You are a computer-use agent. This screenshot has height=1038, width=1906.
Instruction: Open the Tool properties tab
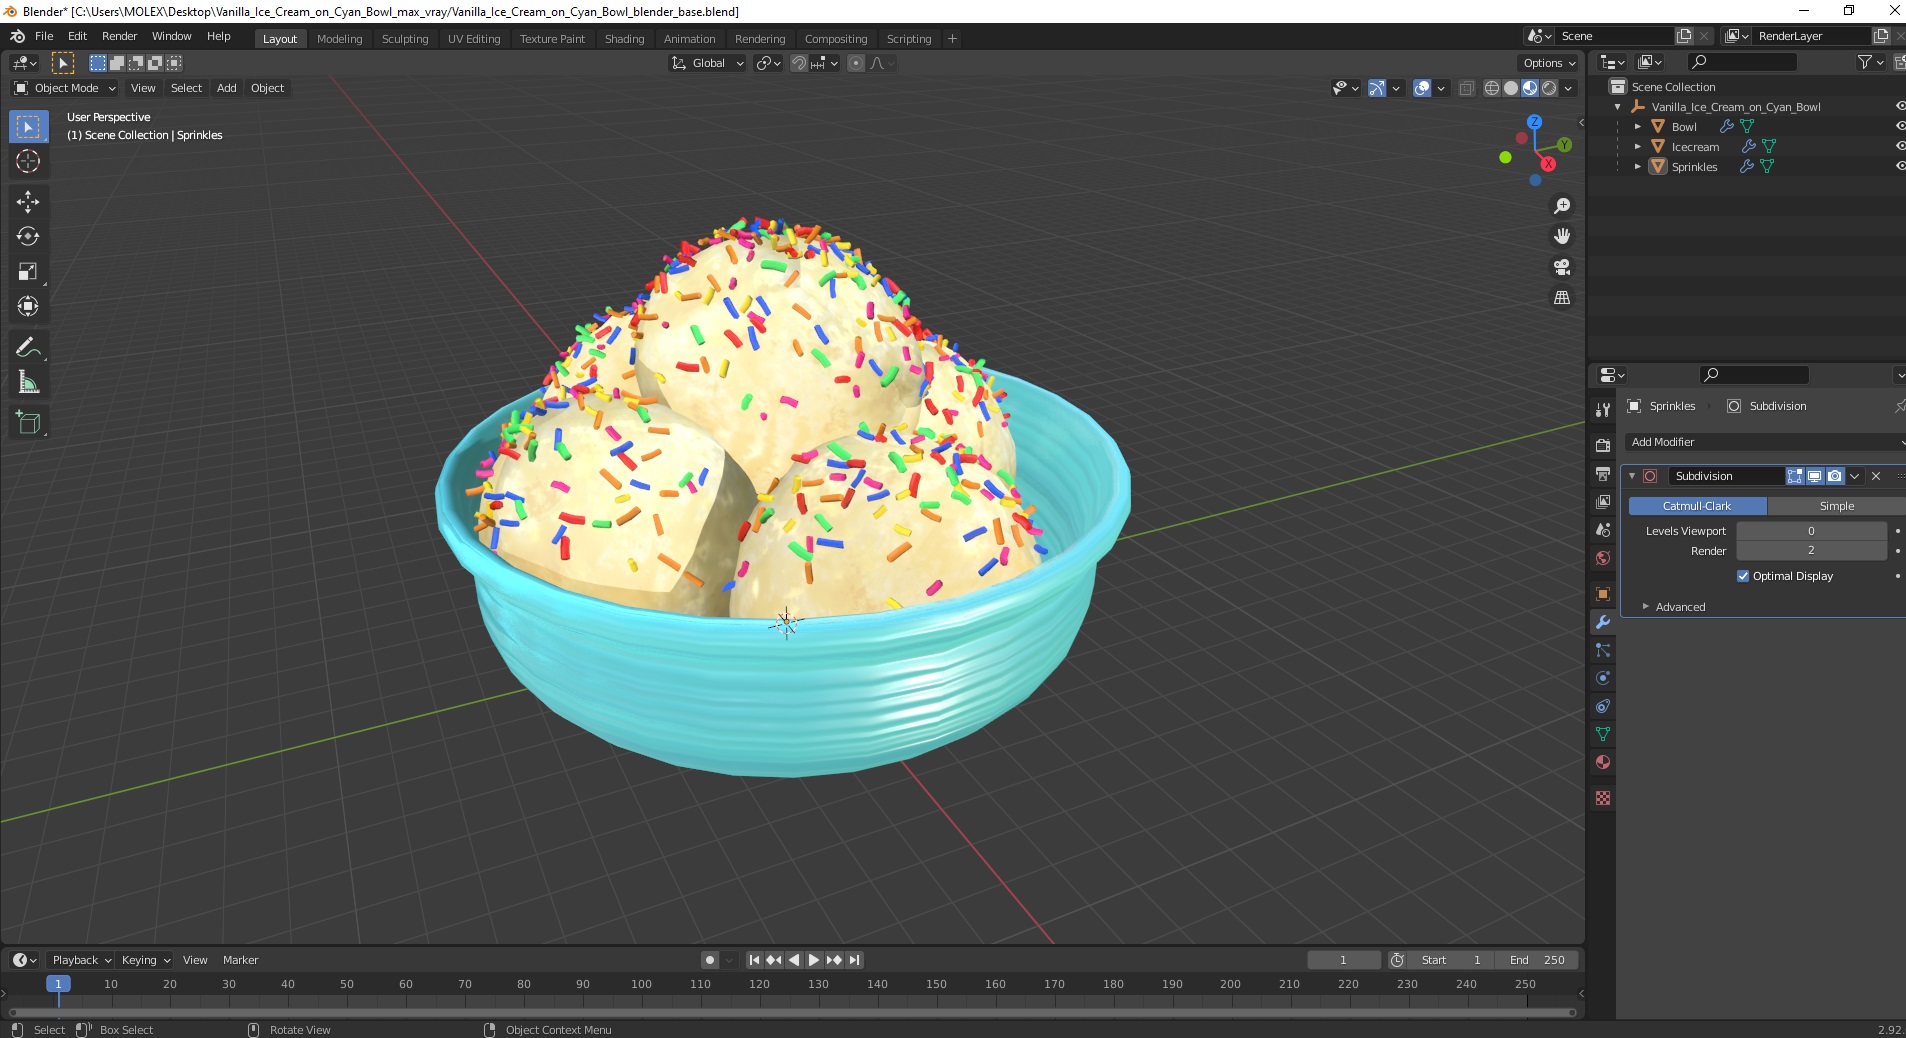tap(1603, 410)
